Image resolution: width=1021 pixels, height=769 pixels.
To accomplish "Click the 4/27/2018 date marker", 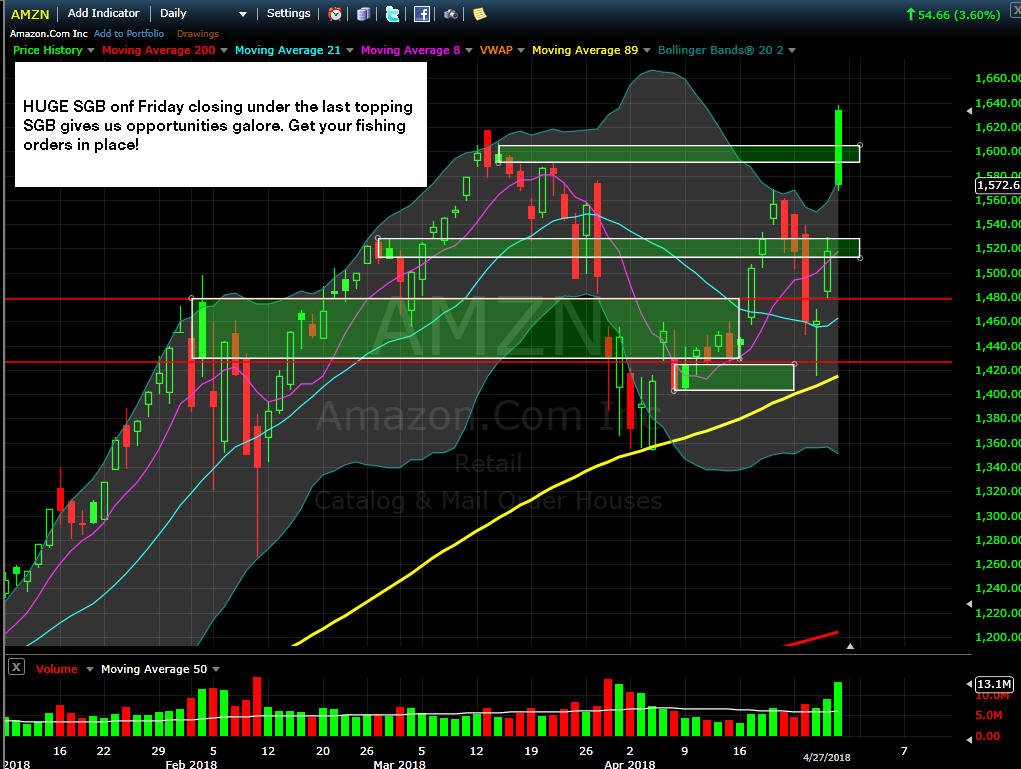I will coord(826,757).
